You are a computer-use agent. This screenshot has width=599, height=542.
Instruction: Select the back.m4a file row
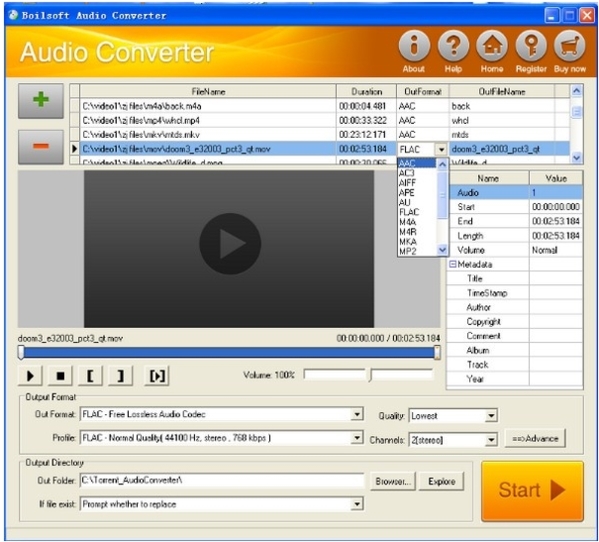tap(319, 106)
